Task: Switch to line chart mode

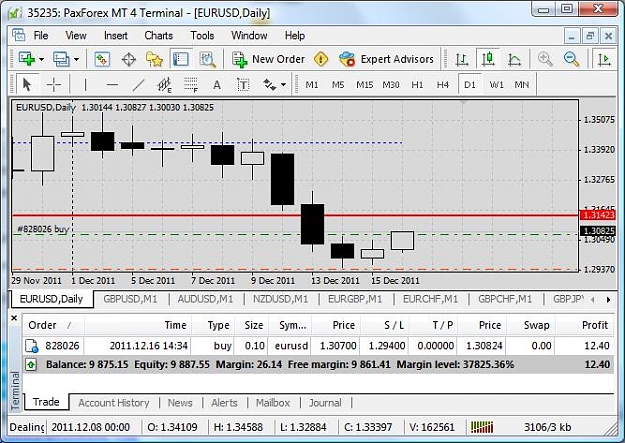Action: [514, 59]
